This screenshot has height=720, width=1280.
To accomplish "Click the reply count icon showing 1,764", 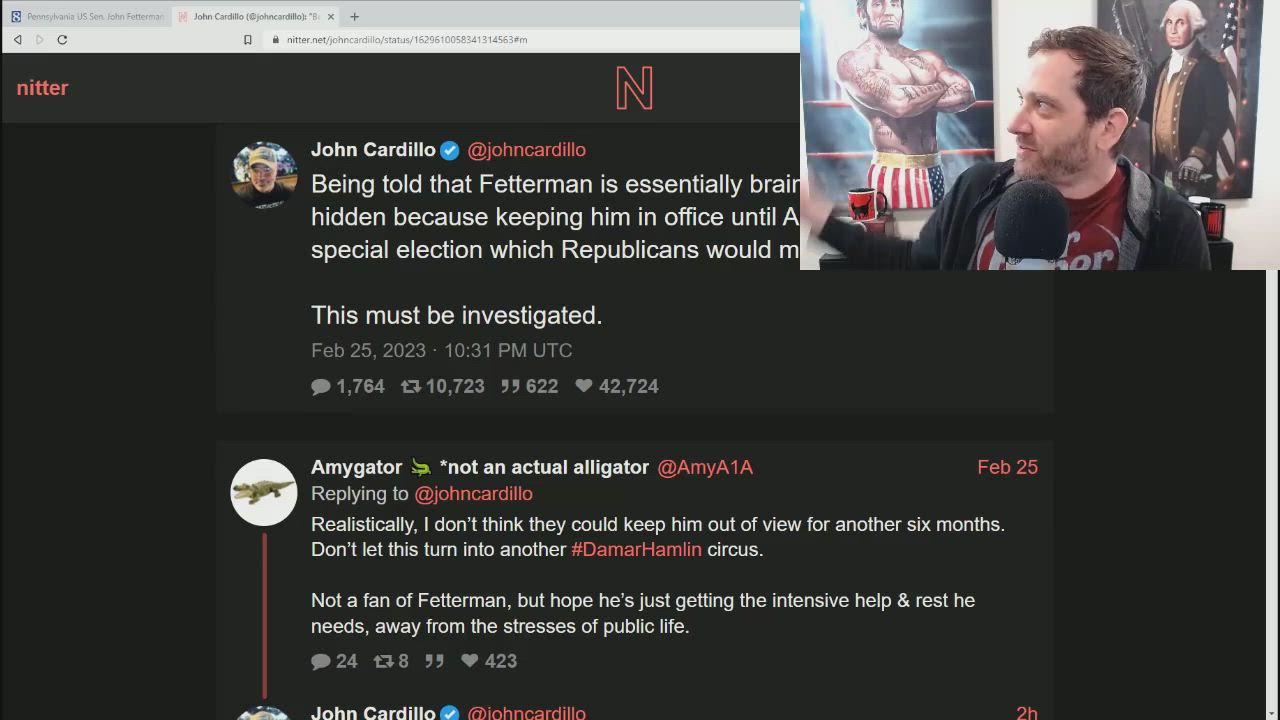I will (321, 386).
